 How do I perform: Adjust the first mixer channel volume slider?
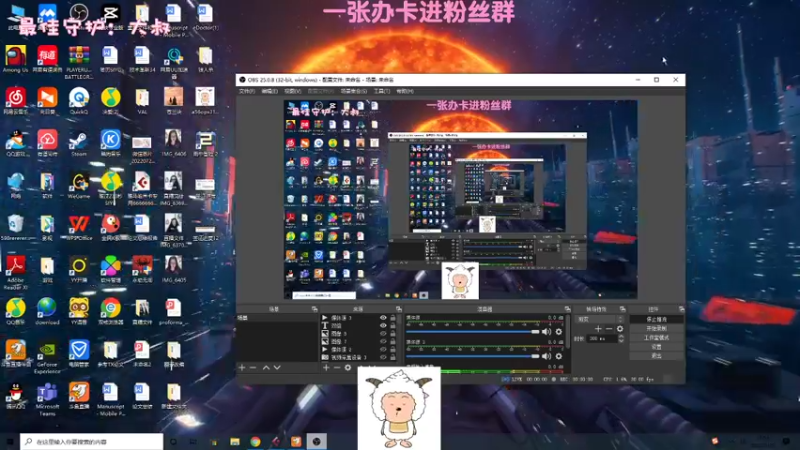pos(472,332)
